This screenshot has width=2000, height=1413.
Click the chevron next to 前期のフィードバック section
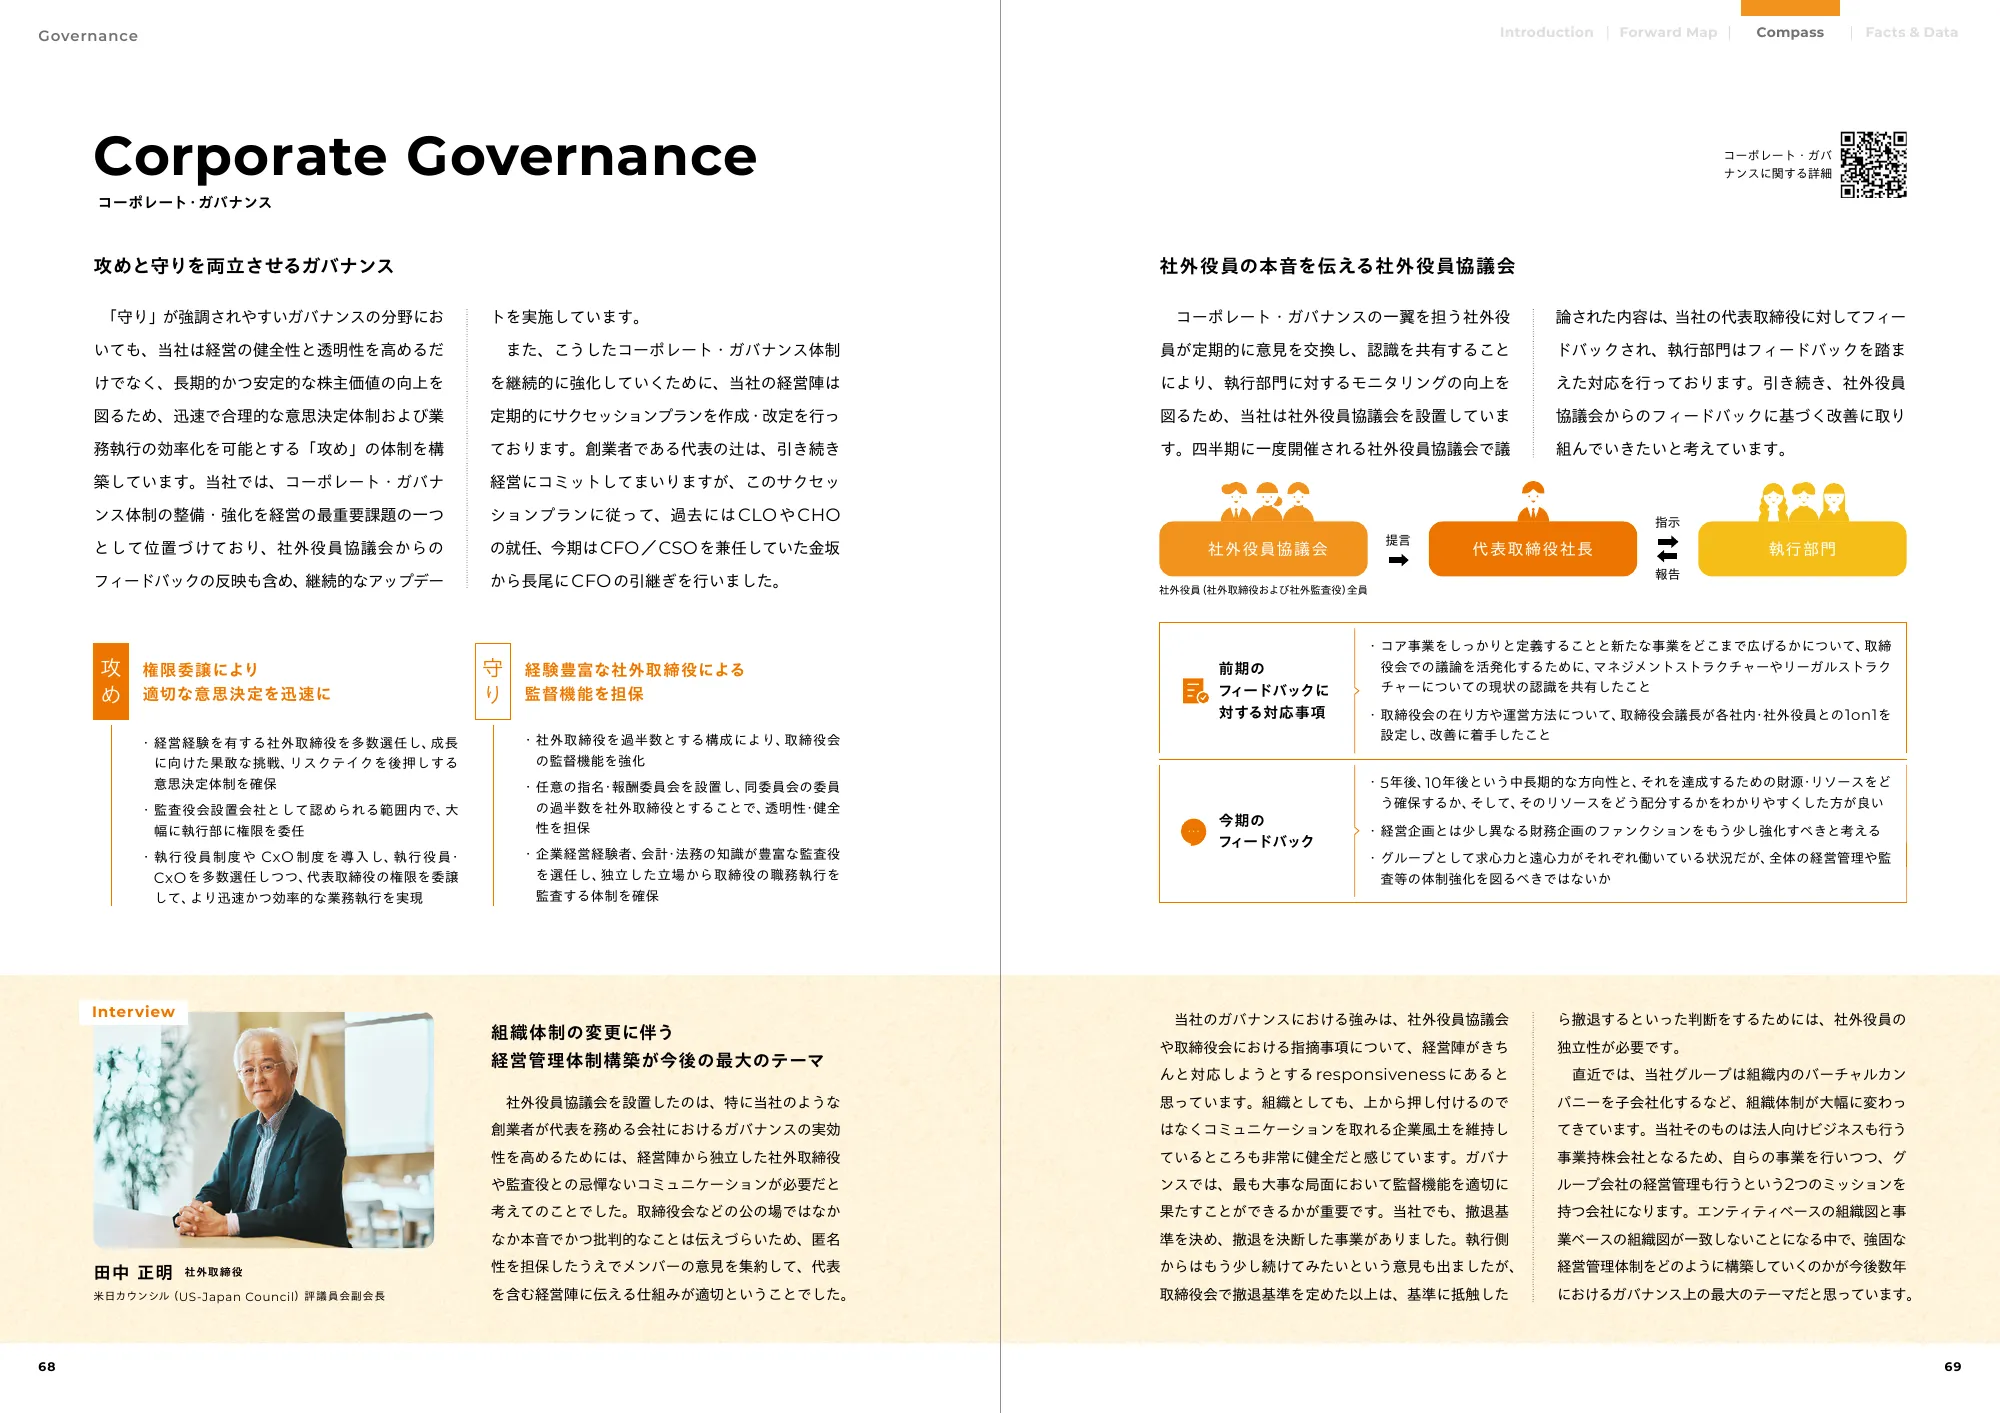[x=1357, y=691]
